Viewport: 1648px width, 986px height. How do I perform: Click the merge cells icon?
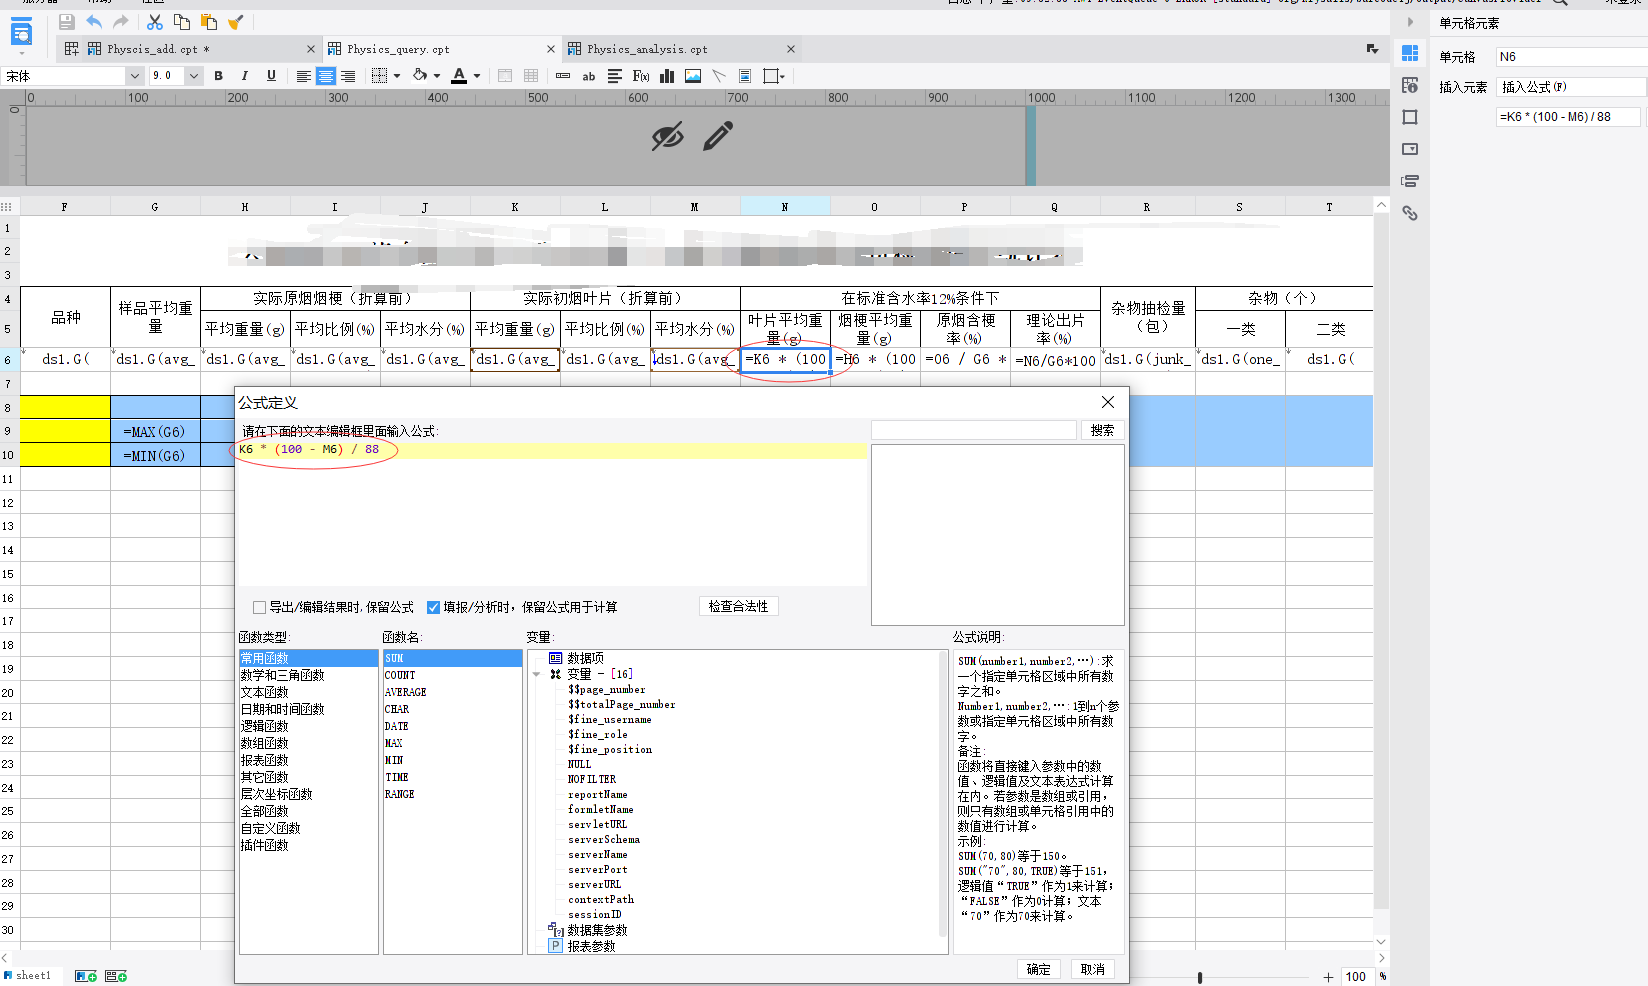coord(505,76)
